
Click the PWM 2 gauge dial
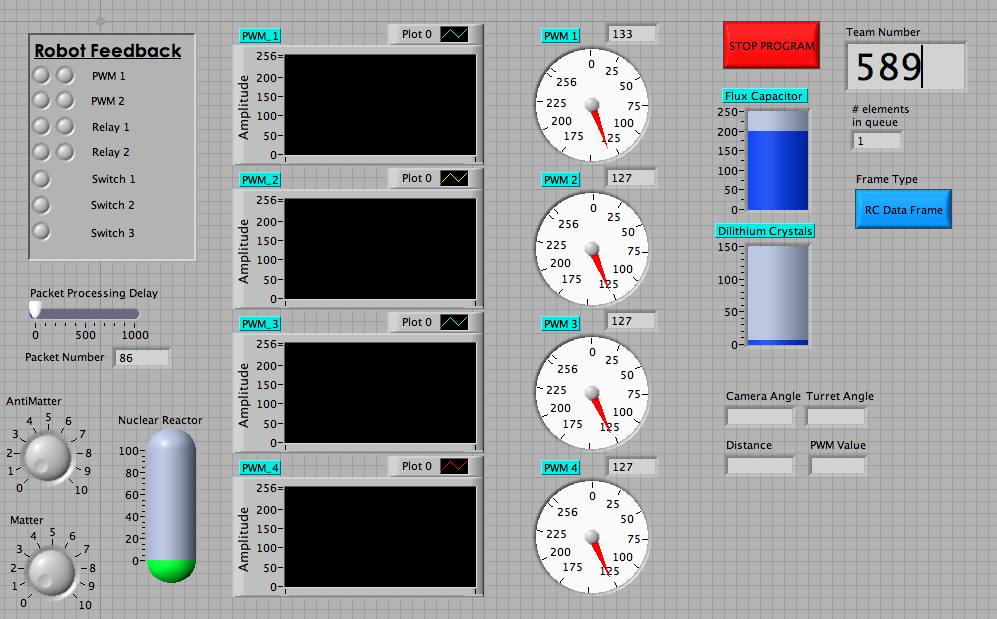tap(591, 248)
